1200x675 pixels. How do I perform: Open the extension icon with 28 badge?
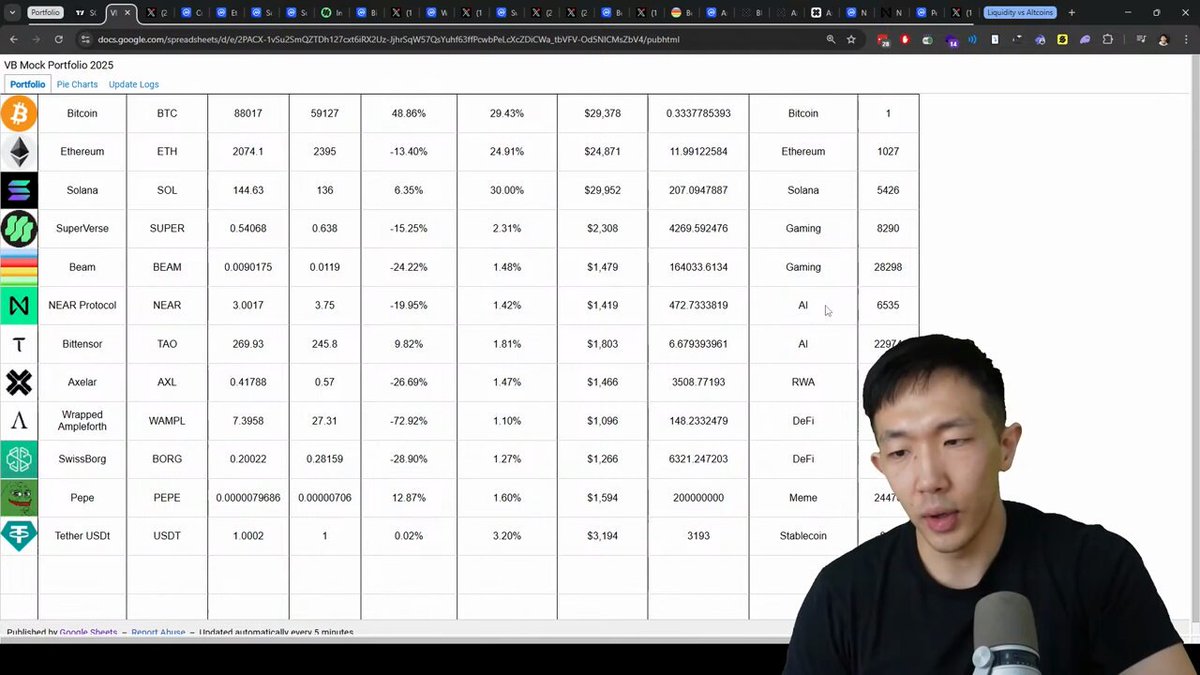click(883, 40)
